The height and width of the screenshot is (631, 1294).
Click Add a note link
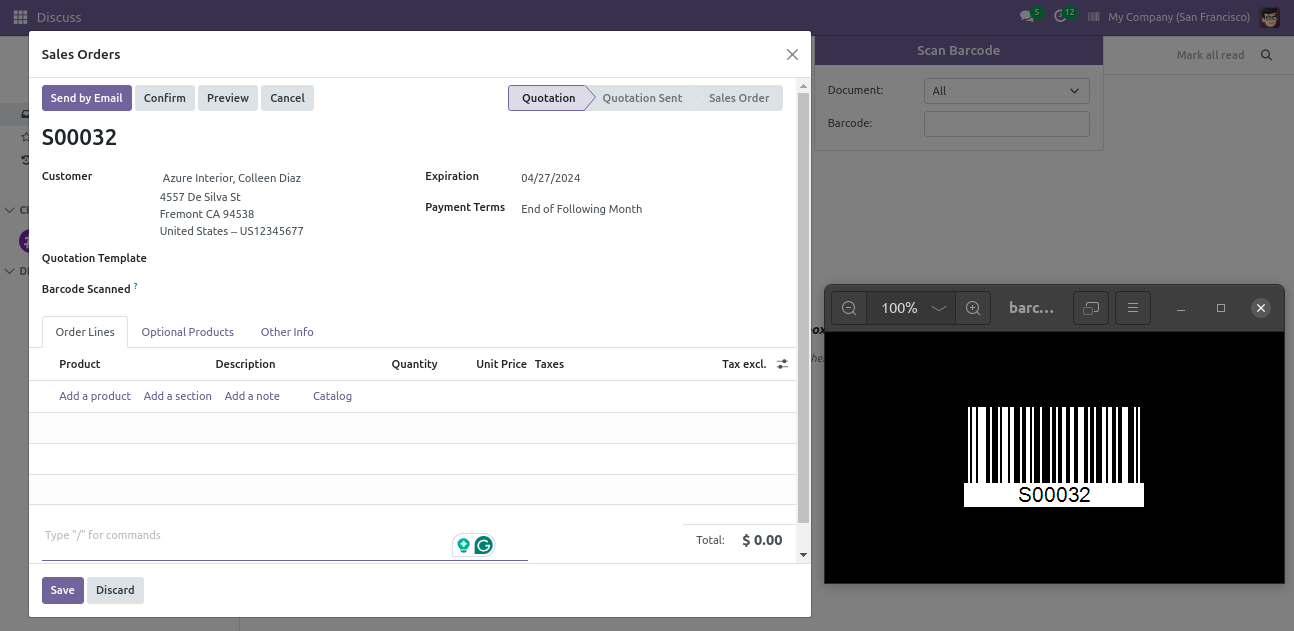click(252, 396)
